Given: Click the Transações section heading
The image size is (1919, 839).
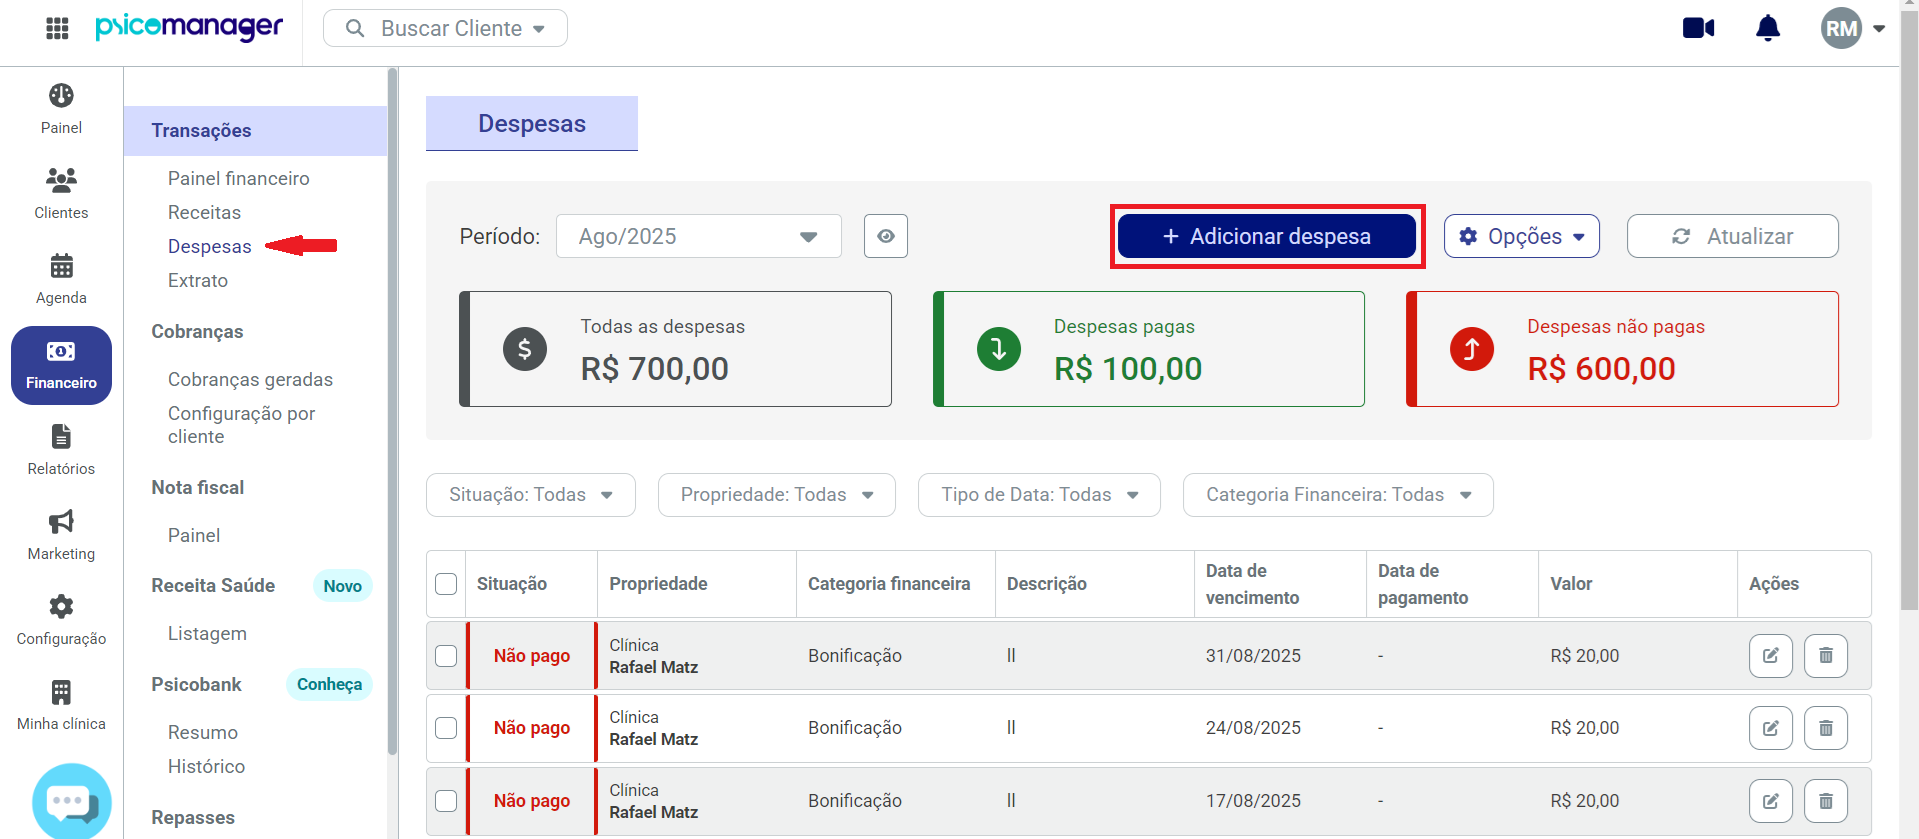Looking at the screenshot, I should 201,131.
